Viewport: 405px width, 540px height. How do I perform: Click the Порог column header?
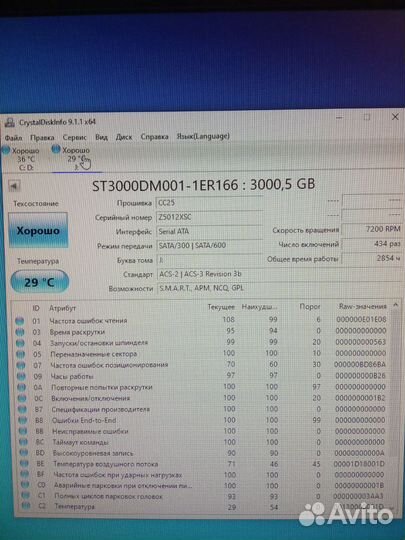[x=310, y=306]
